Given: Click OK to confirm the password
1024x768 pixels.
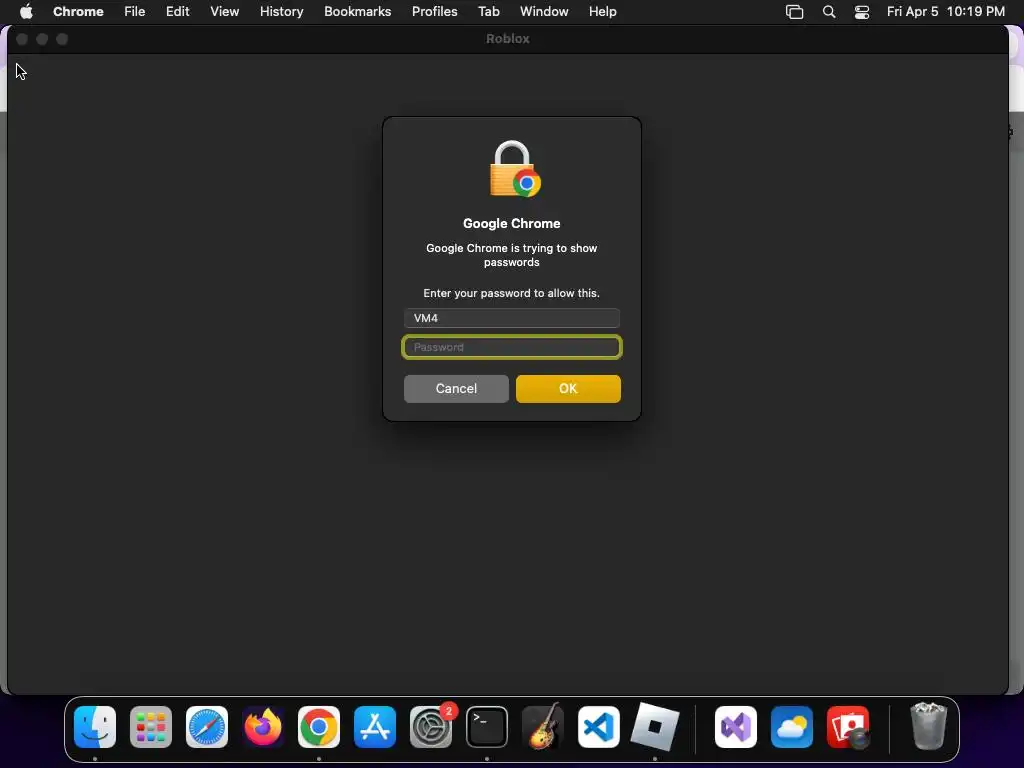Looking at the screenshot, I should click(x=568, y=389).
